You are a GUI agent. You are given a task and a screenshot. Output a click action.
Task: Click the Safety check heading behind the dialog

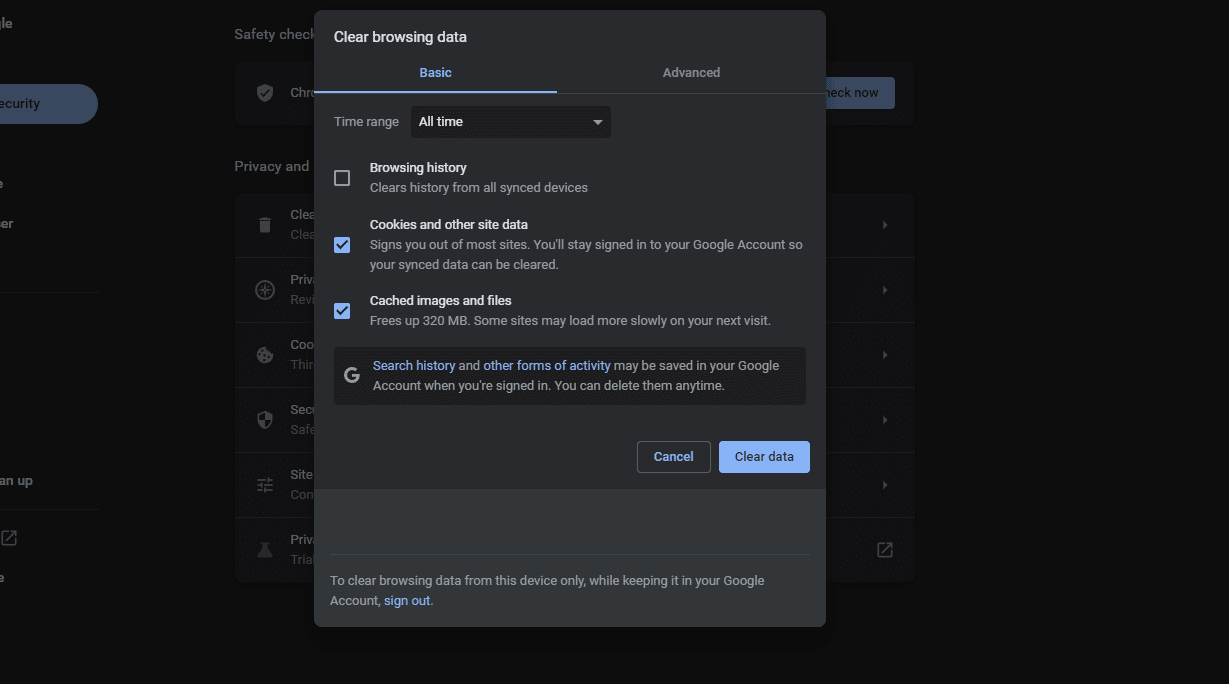tap(275, 35)
